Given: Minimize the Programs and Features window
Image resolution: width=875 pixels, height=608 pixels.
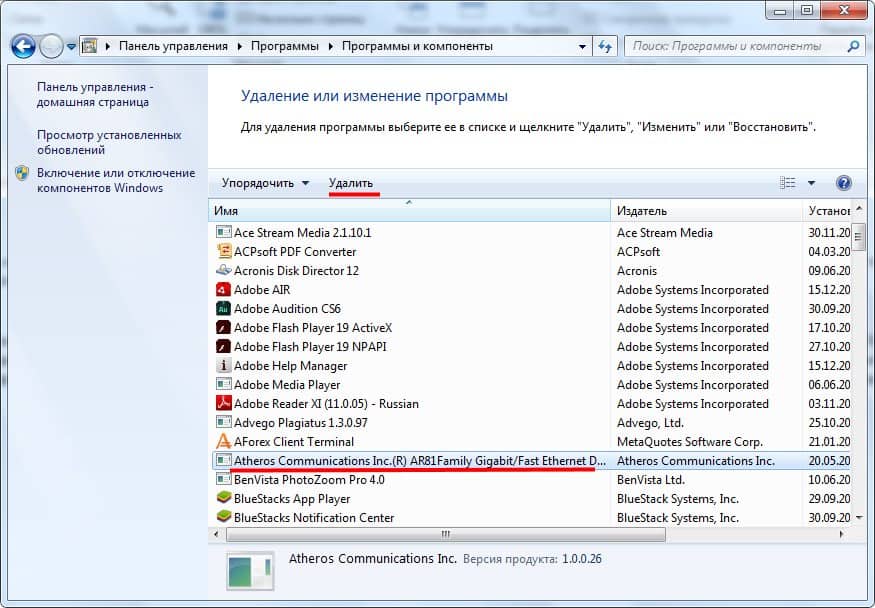Looking at the screenshot, I should click(x=780, y=10).
